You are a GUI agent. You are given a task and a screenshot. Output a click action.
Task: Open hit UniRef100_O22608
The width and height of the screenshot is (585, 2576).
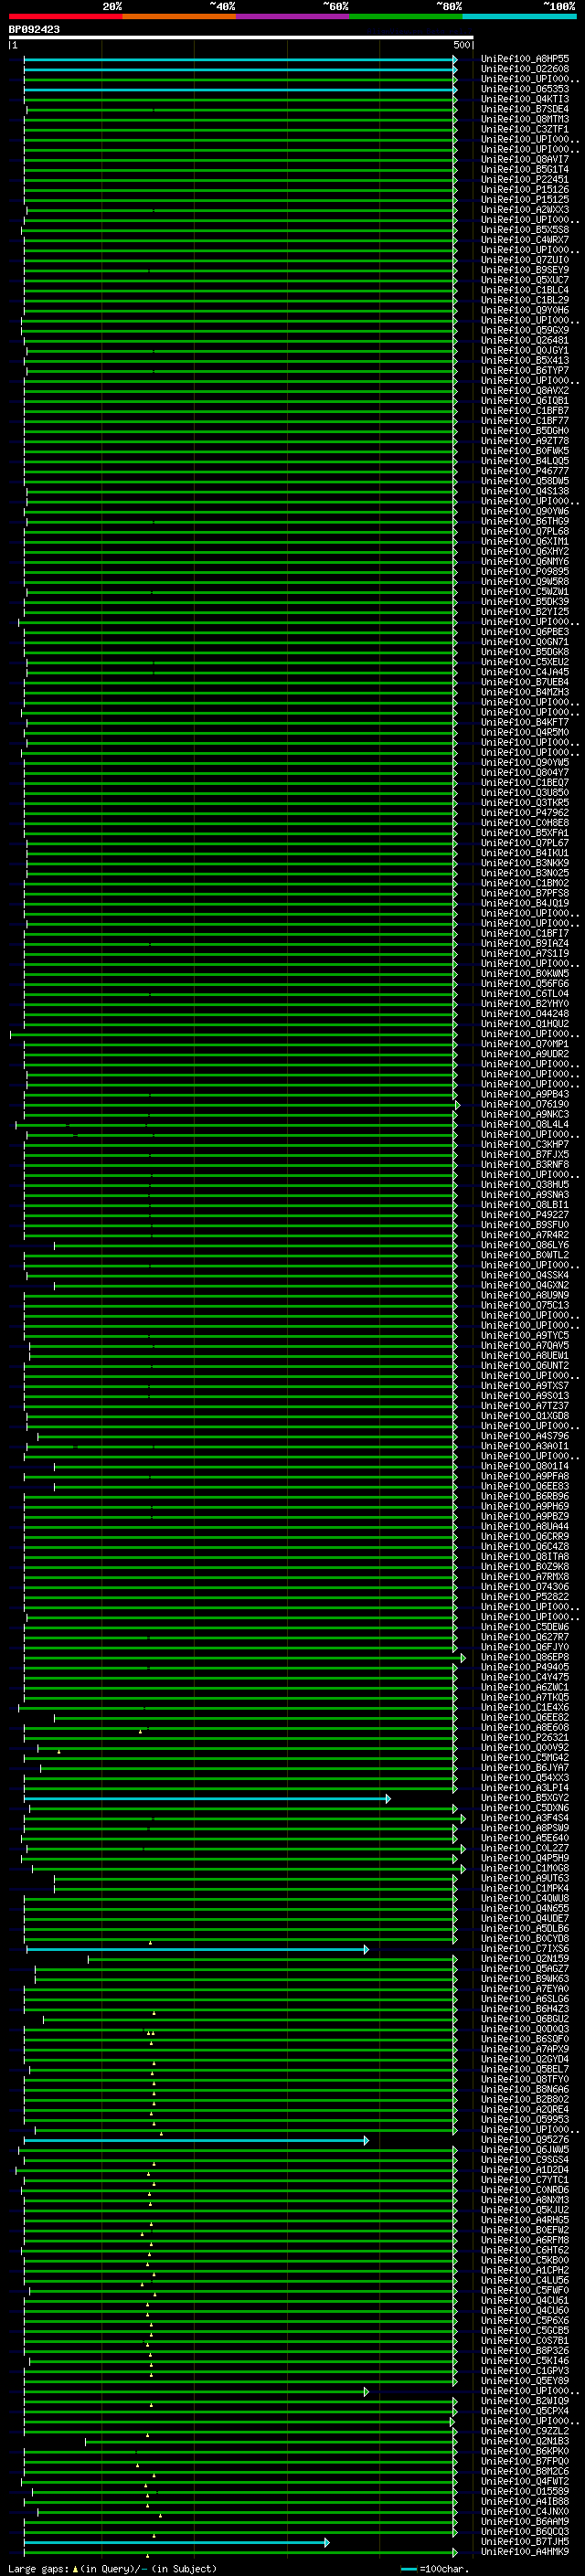pyautogui.click(x=525, y=69)
